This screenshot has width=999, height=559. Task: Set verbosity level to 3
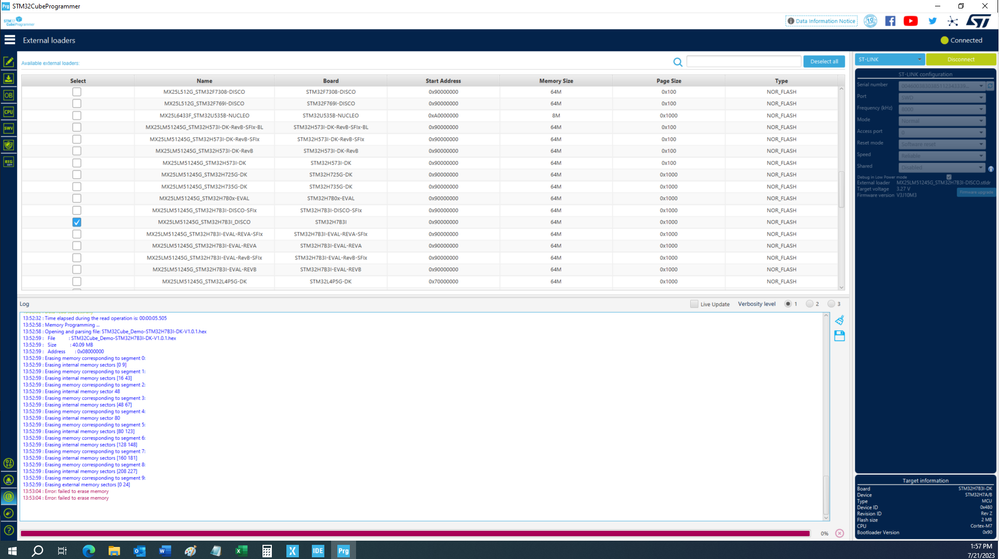(x=831, y=304)
